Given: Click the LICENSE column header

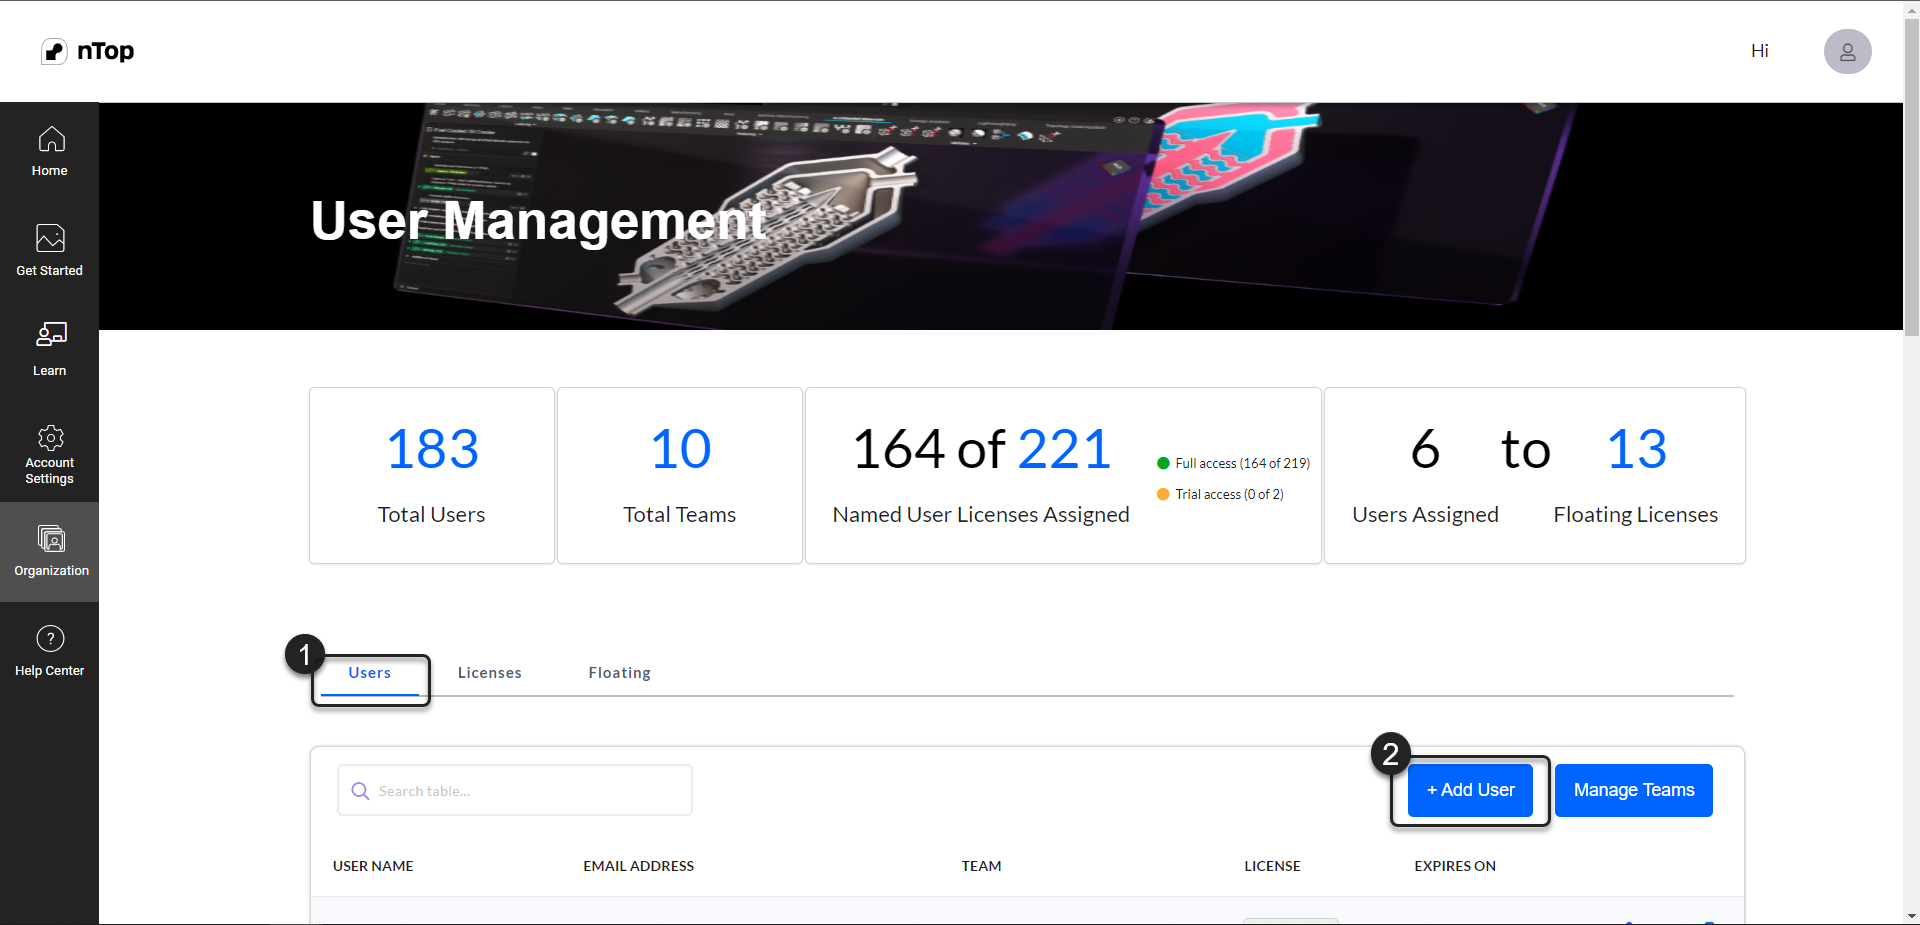Looking at the screenshot, I should tap(1272, 866).
